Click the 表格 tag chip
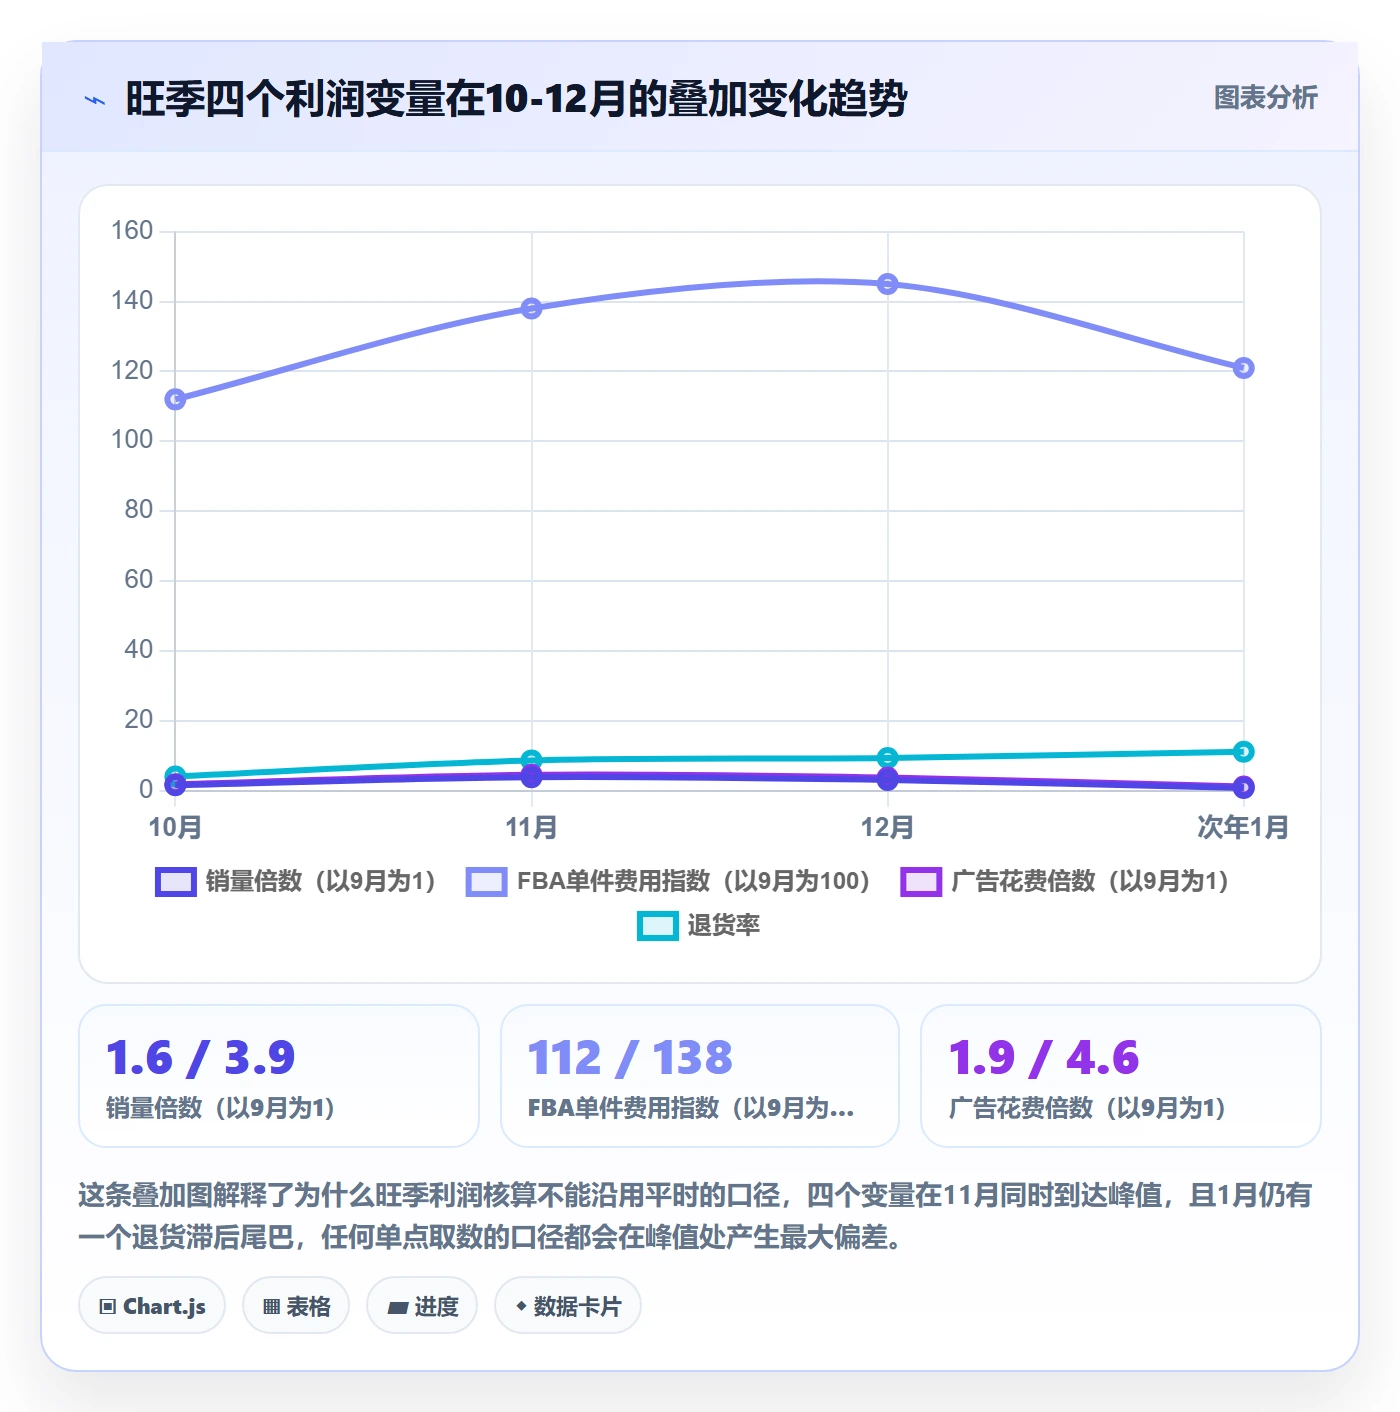The width and height of the screenshot is (1400, 1412). (x=296, y=1306)
